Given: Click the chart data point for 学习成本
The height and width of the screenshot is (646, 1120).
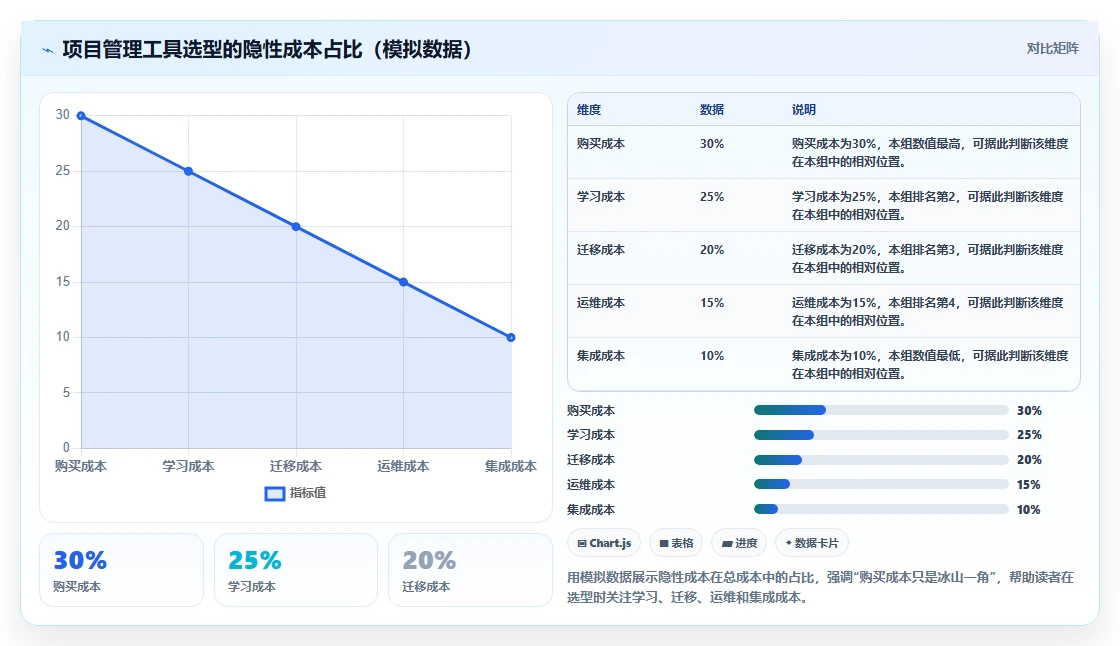Looking at the screenshot, I should tap(189, 172).
